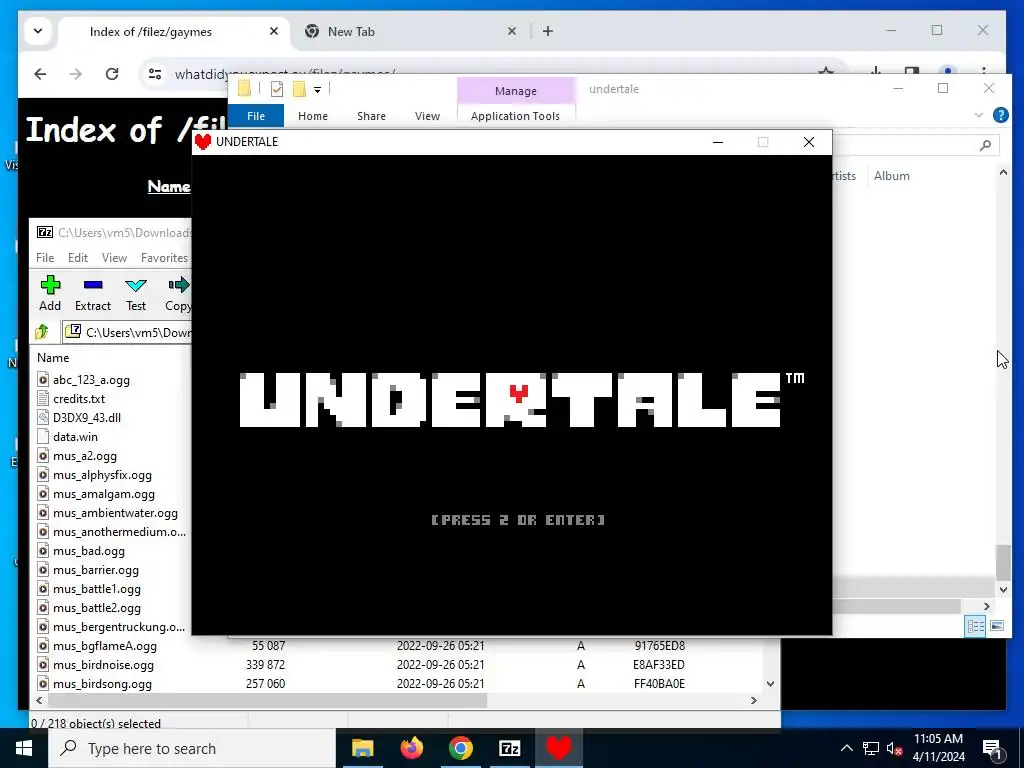Click the muted volume icon in system tray

895,748
